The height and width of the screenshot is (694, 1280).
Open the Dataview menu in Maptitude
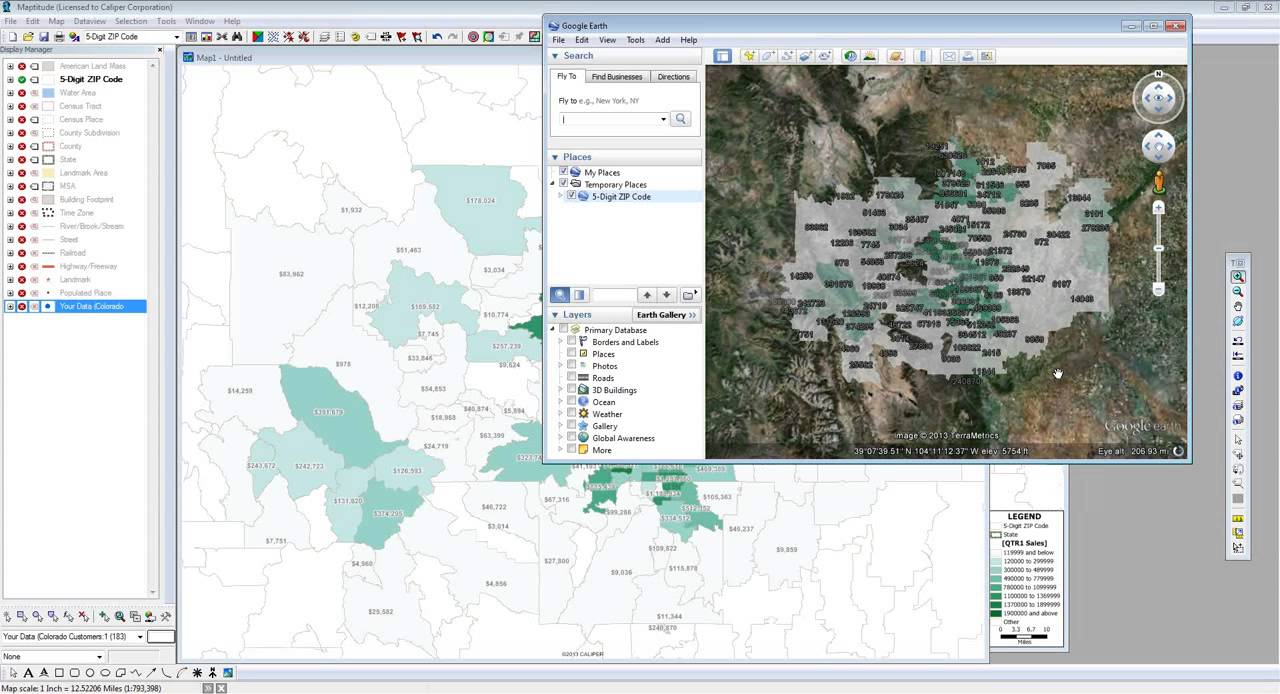(x=90, y=21)
